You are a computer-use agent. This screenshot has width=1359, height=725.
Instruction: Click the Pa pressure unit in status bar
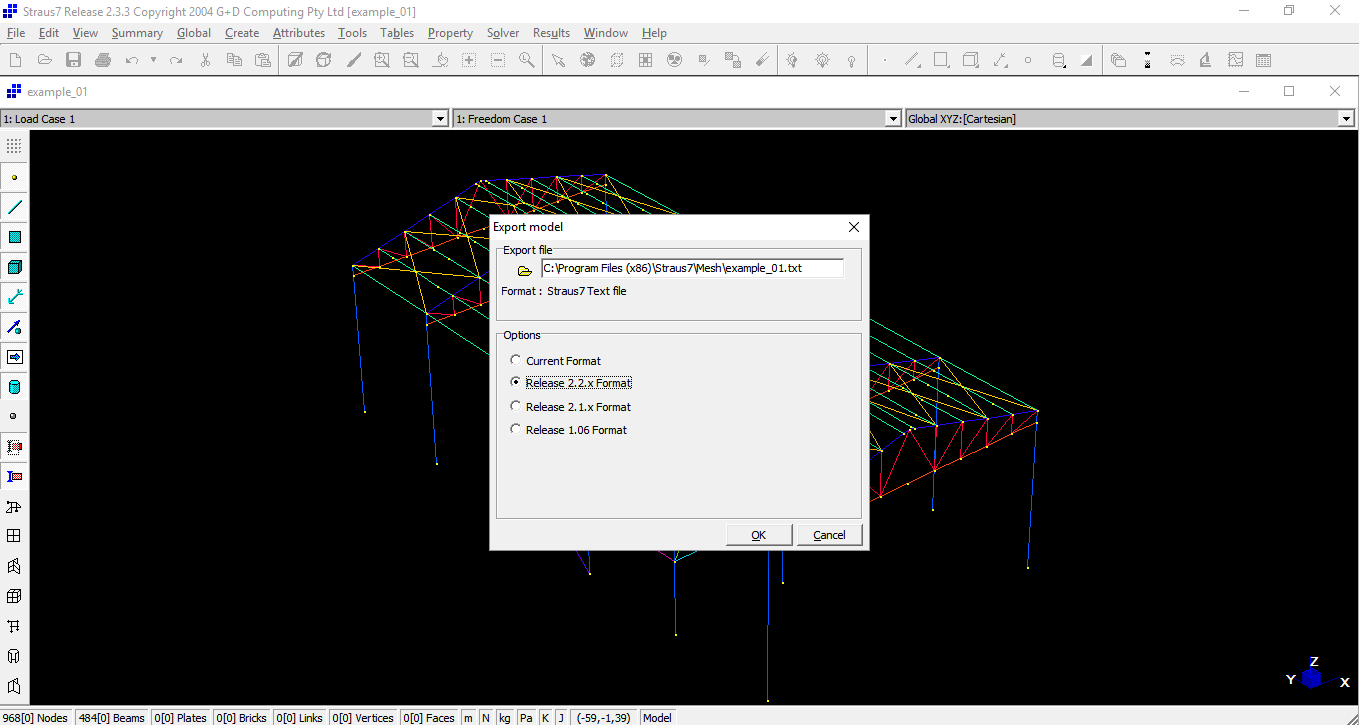(526, 717)
